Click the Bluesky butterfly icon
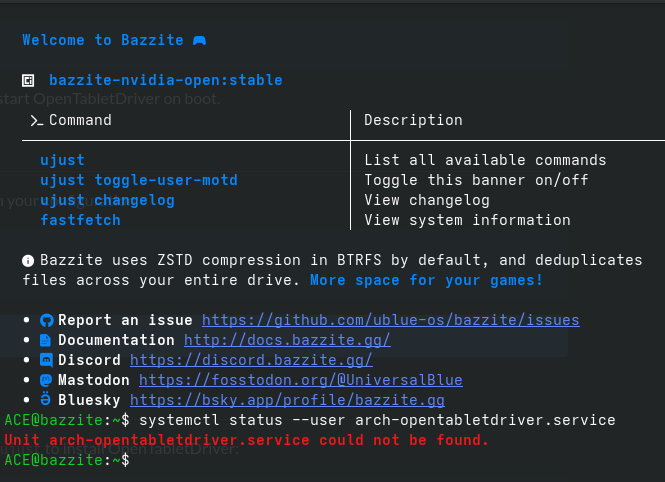 click(x=46, y=400)
